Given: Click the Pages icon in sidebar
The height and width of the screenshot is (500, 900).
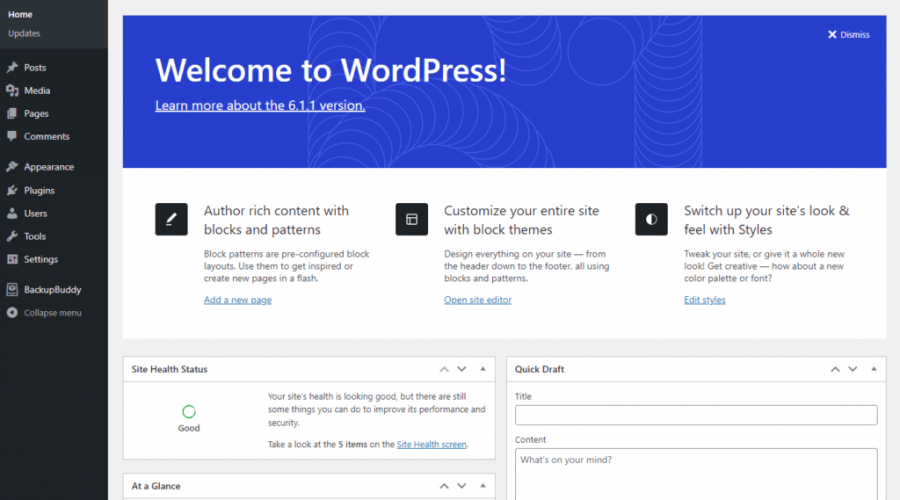Looking at the screenshot, I should (12, 113).
